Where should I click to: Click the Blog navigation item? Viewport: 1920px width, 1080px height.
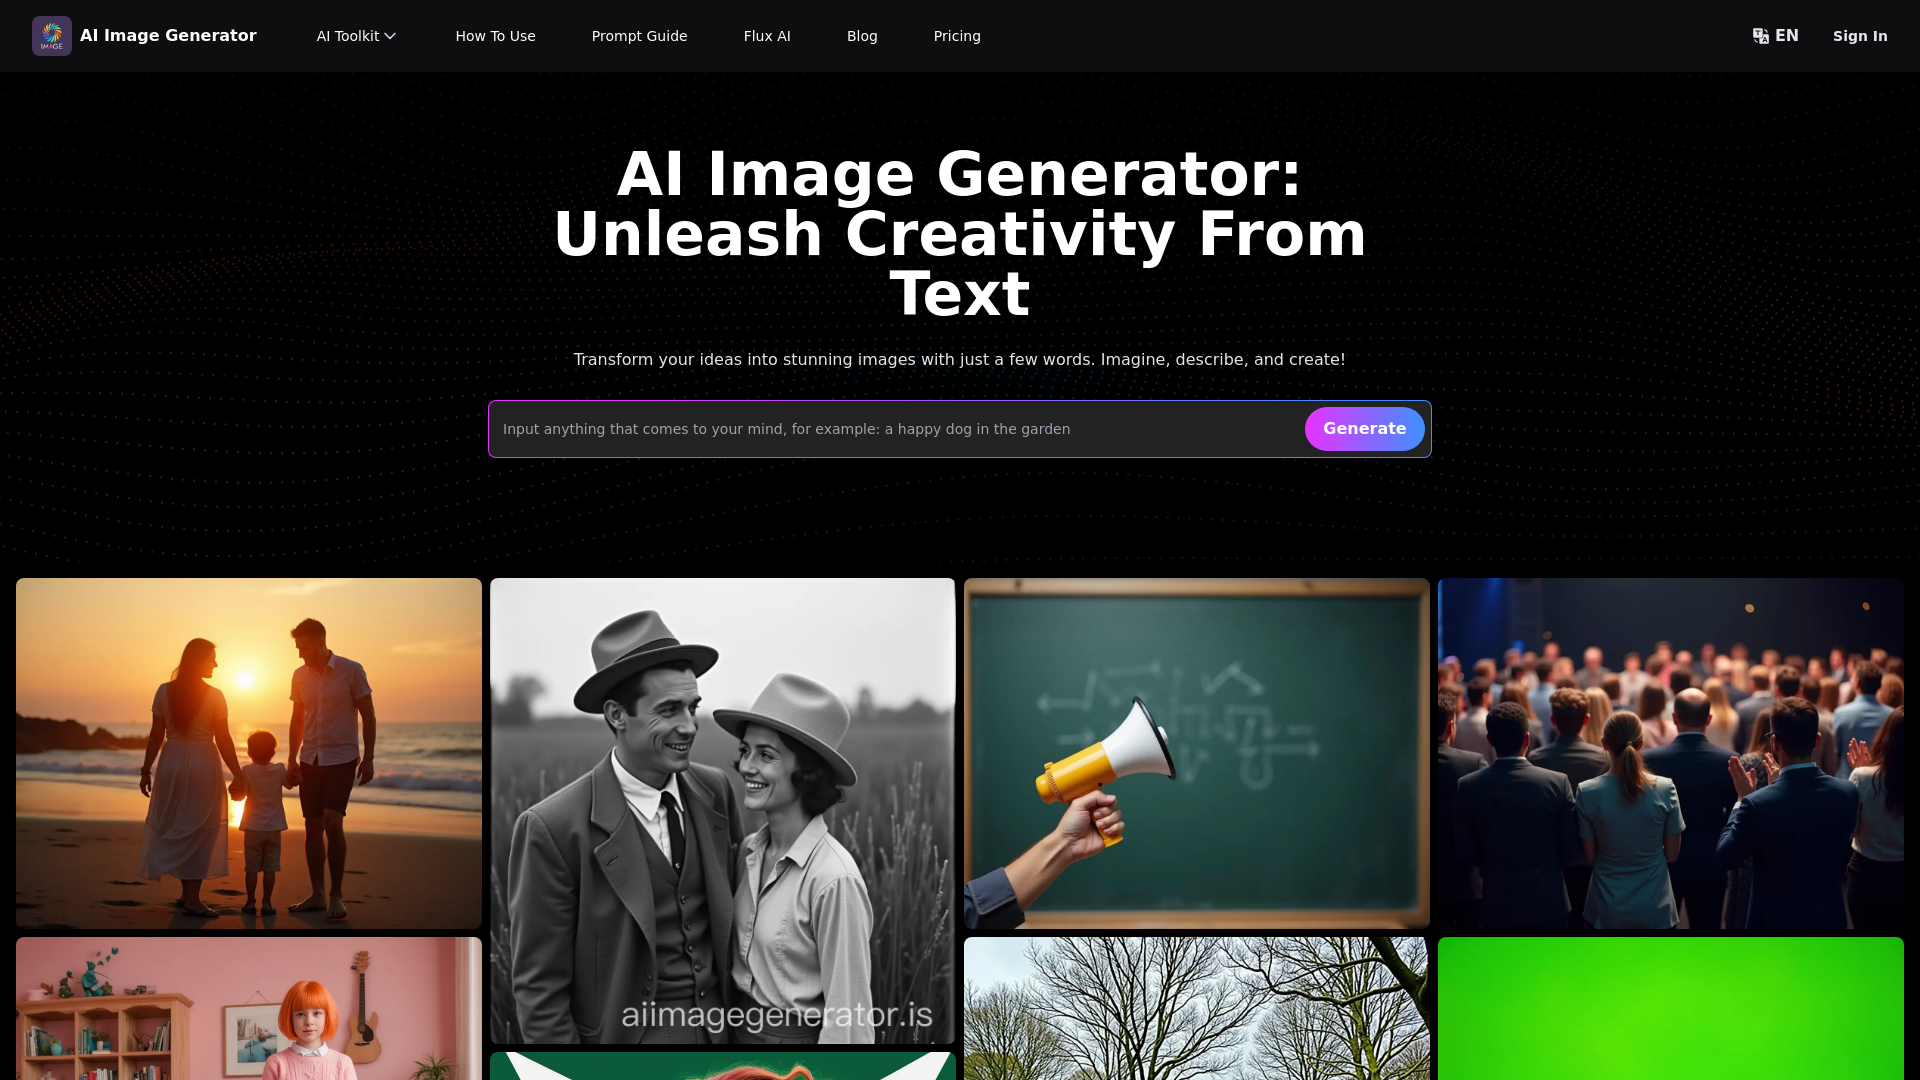862,36
